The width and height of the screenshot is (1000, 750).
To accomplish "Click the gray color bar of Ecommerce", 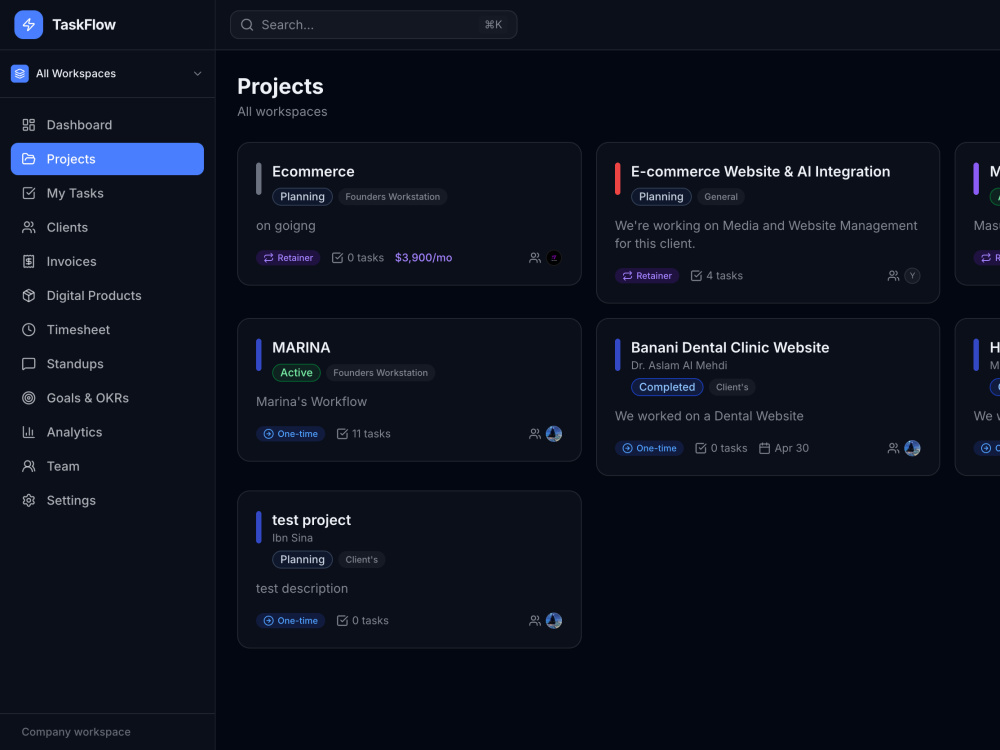I will (259, 179).
